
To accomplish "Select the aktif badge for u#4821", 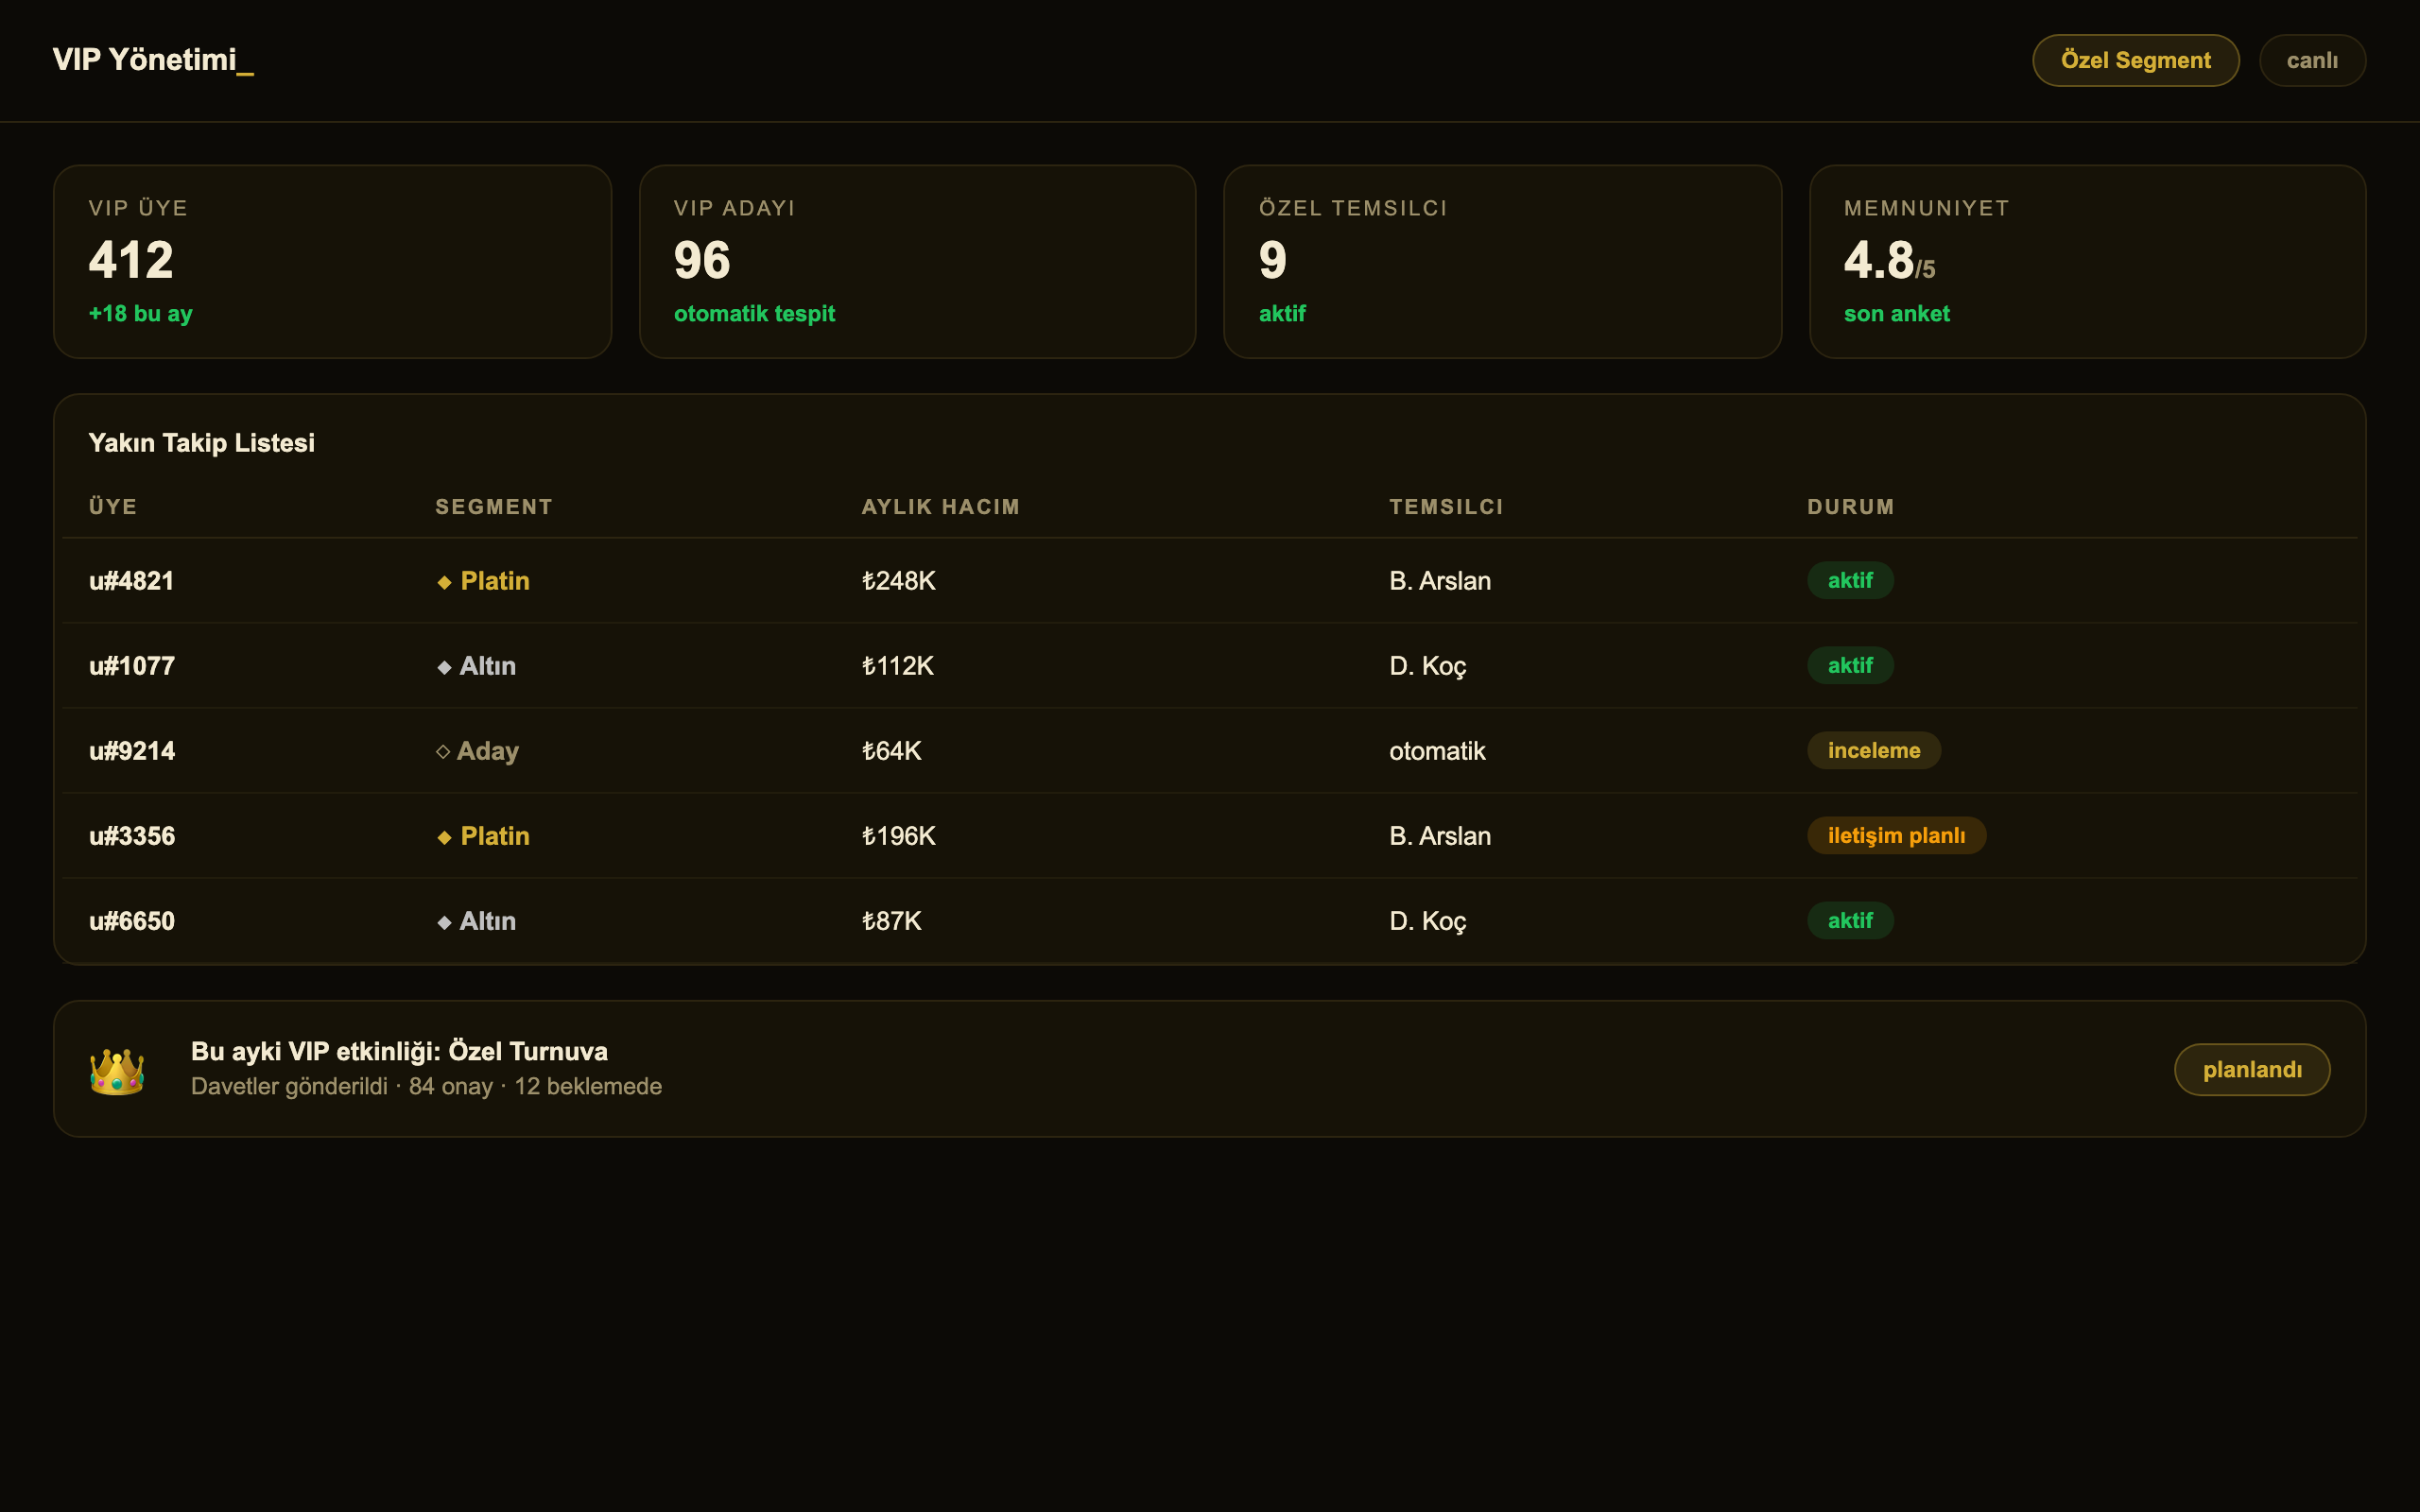I will pos(1850,580).
